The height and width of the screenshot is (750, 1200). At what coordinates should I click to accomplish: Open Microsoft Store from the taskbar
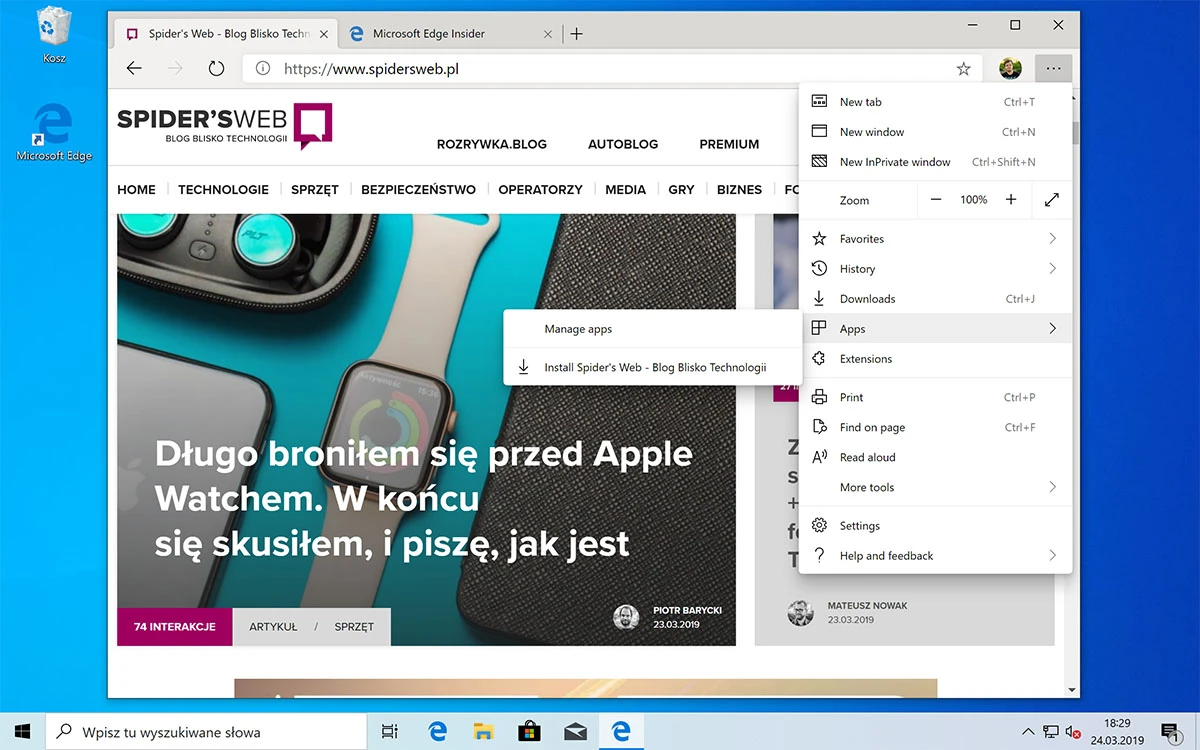pyautogui.click(x=529, y=732)
